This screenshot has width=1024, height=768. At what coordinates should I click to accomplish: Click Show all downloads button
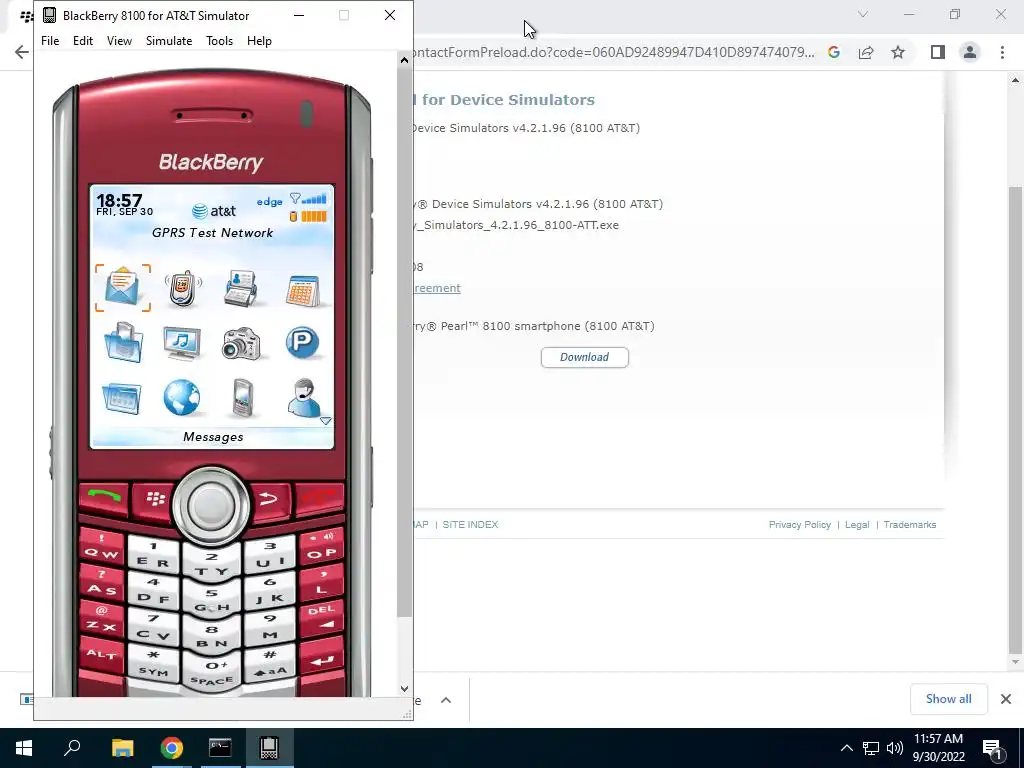pos(948,699)
